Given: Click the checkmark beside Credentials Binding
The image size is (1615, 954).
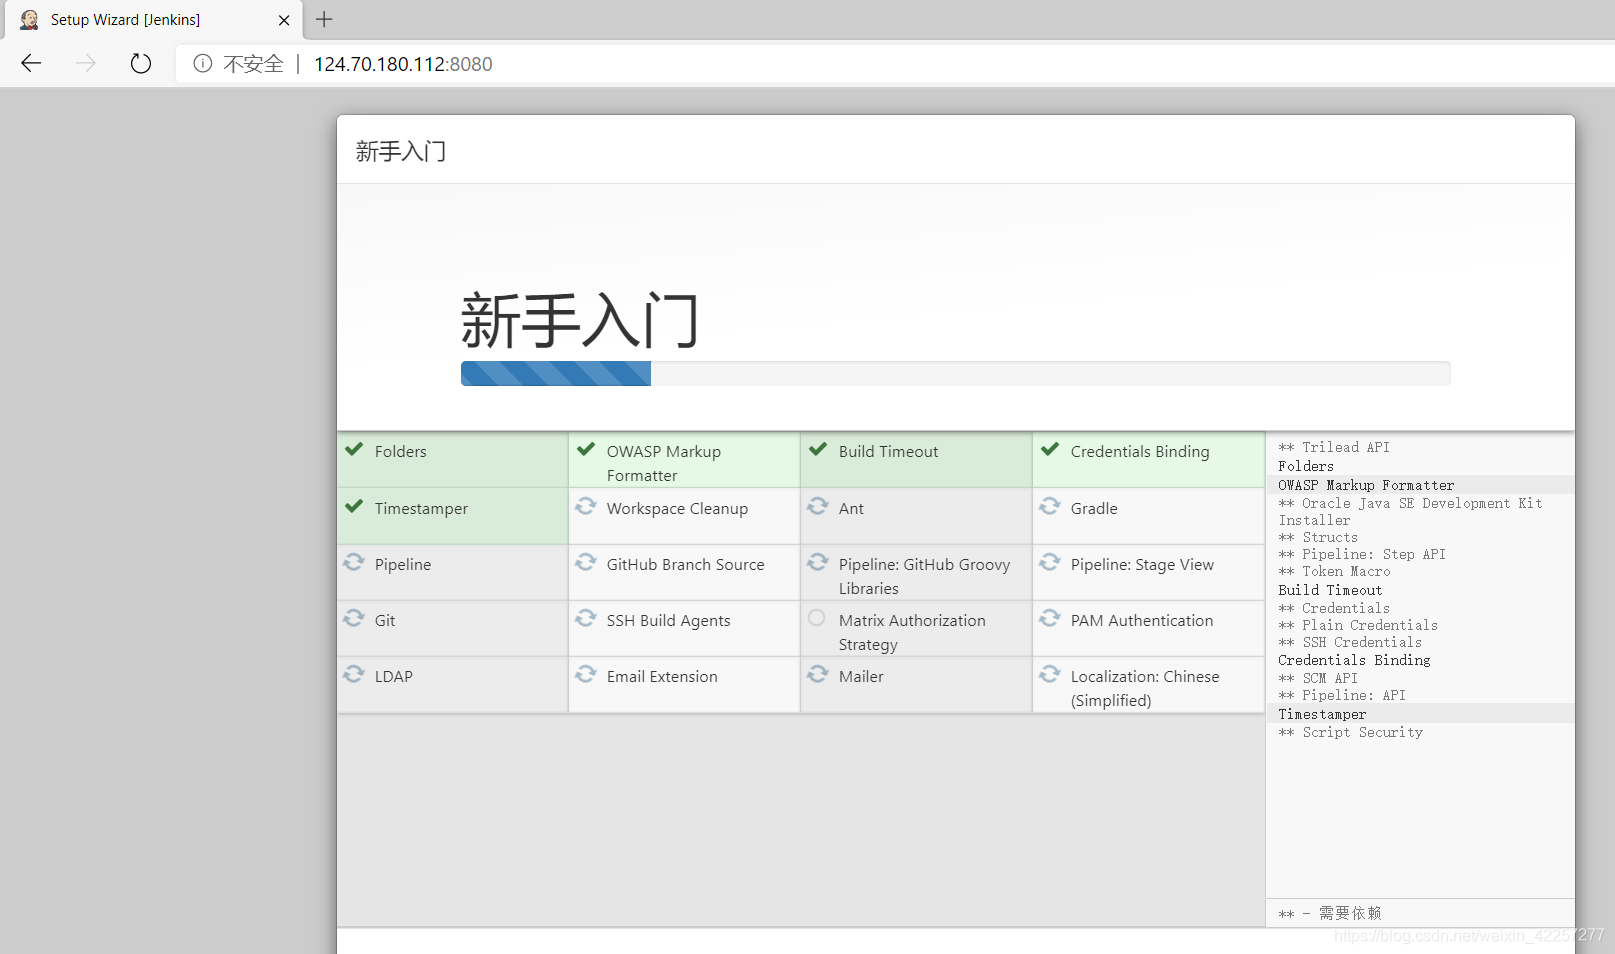Looking at the screenshot, I should click(1050, 449).
